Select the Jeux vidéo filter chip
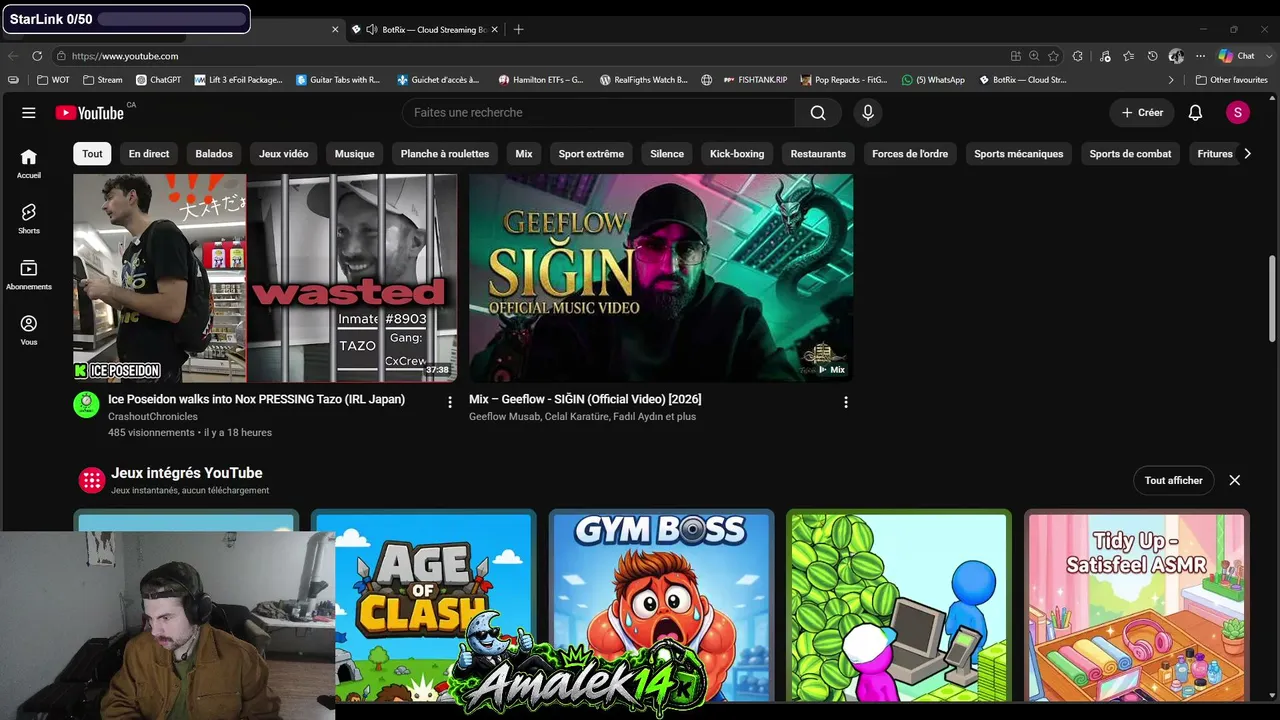This screenshot has width=1280, height=720. tap(284, 154)
